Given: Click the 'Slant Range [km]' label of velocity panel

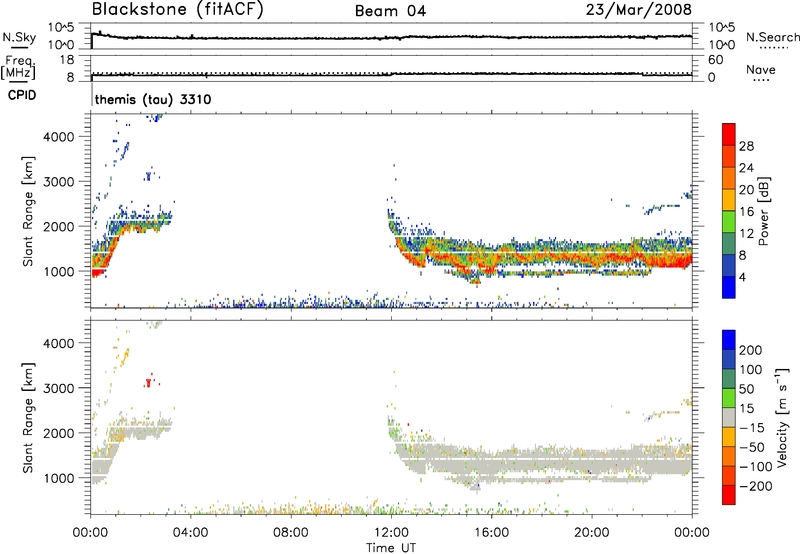Looking at the screenshot, I should pyautogui.click(x=28, y=418).
